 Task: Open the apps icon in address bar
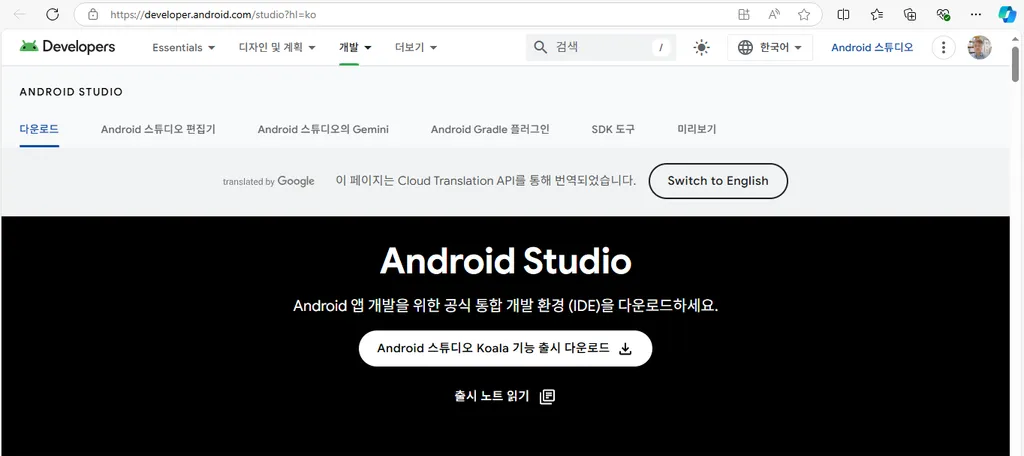point(743,14)
